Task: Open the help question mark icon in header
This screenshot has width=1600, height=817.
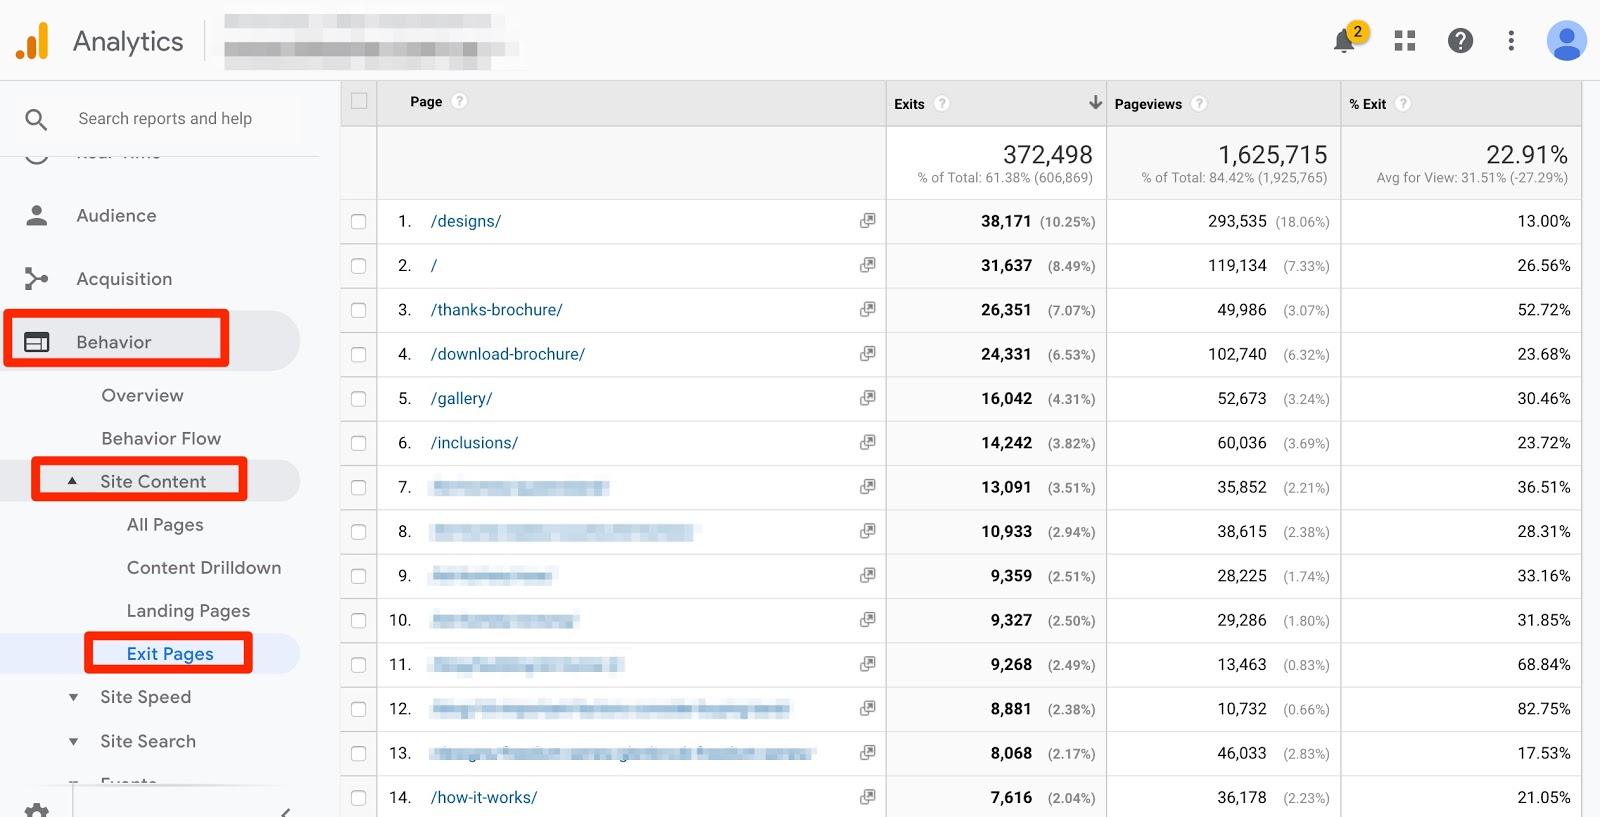Action: click(1460, 41)
